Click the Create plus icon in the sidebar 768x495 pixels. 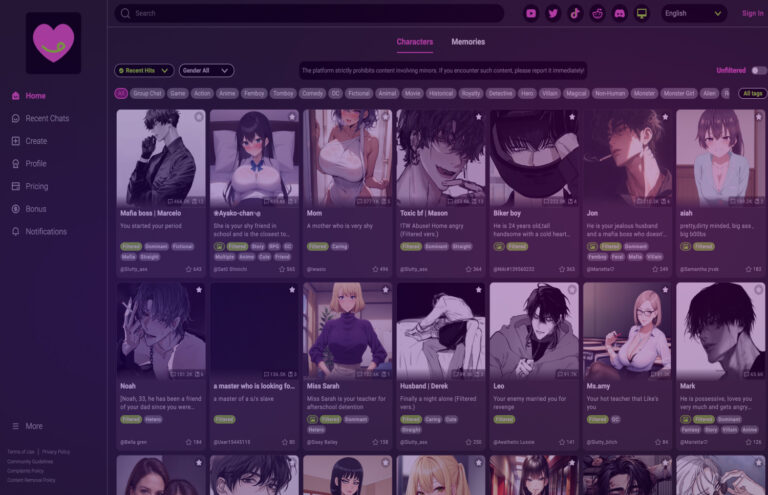pos(16,141)
